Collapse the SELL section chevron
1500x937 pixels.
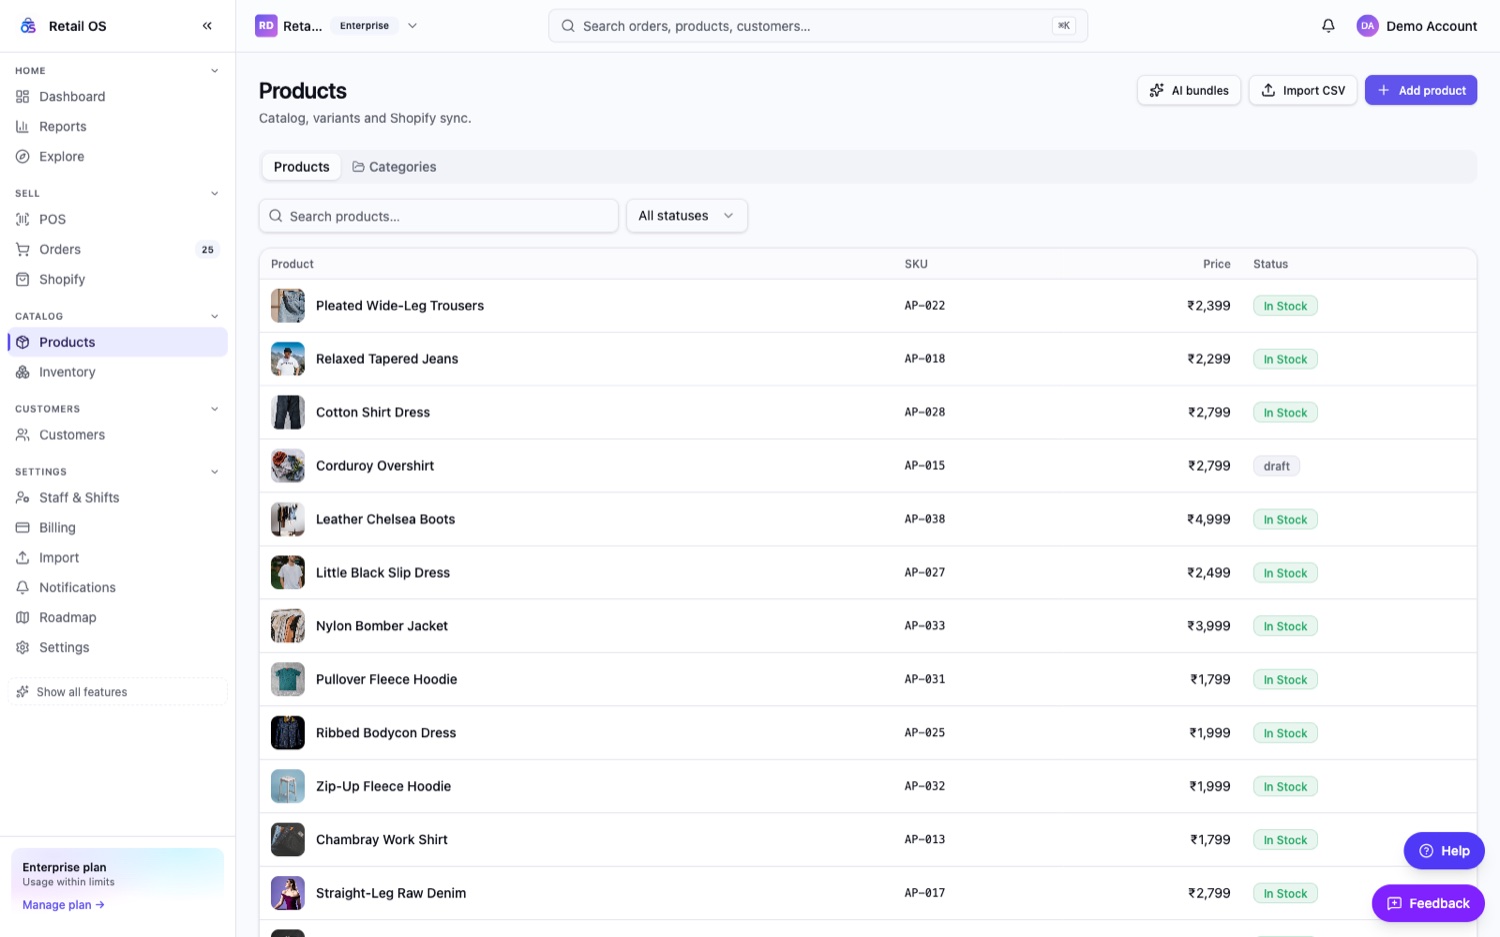coord(214,194)
